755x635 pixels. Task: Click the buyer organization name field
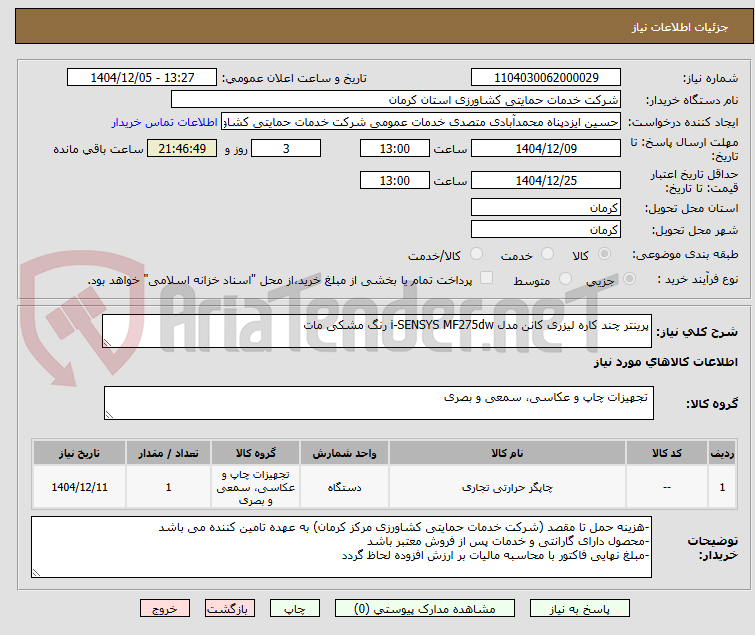(396, 100)
